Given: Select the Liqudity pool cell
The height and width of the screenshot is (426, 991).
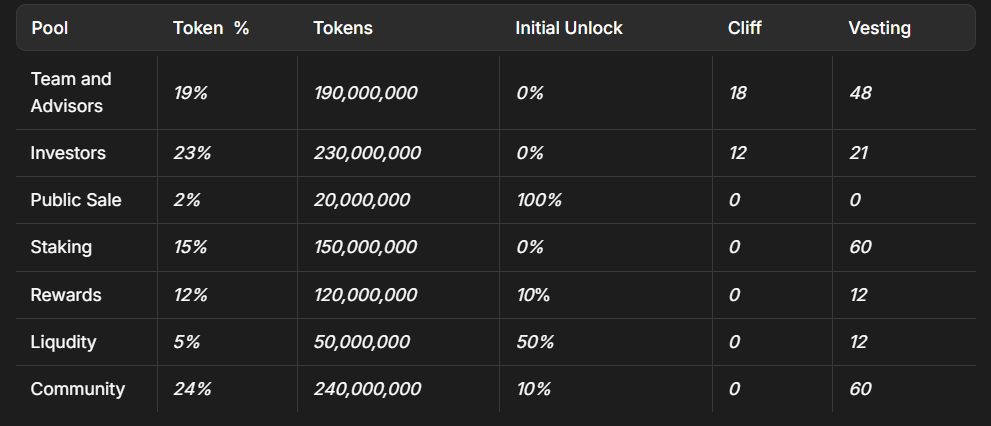Looking at the screenshot, I should click(x=64, y=342).
